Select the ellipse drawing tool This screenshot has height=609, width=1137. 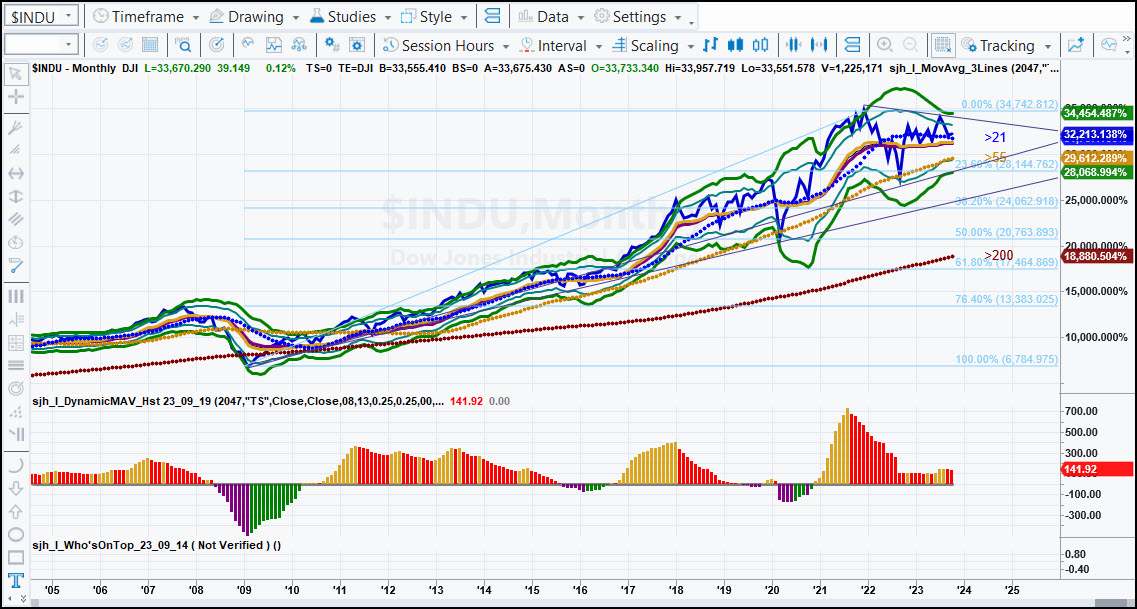(x=15, y=535)
